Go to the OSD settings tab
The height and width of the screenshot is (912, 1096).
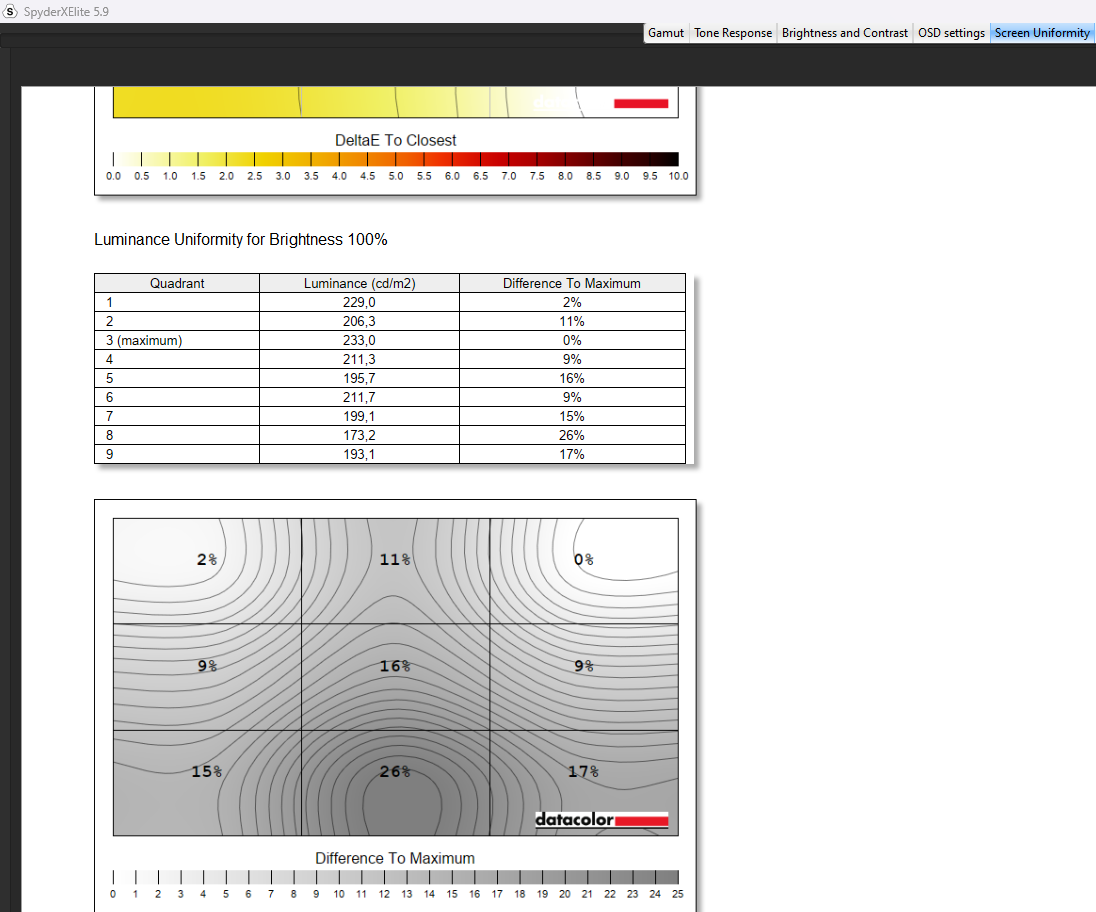tap(951, 33)
